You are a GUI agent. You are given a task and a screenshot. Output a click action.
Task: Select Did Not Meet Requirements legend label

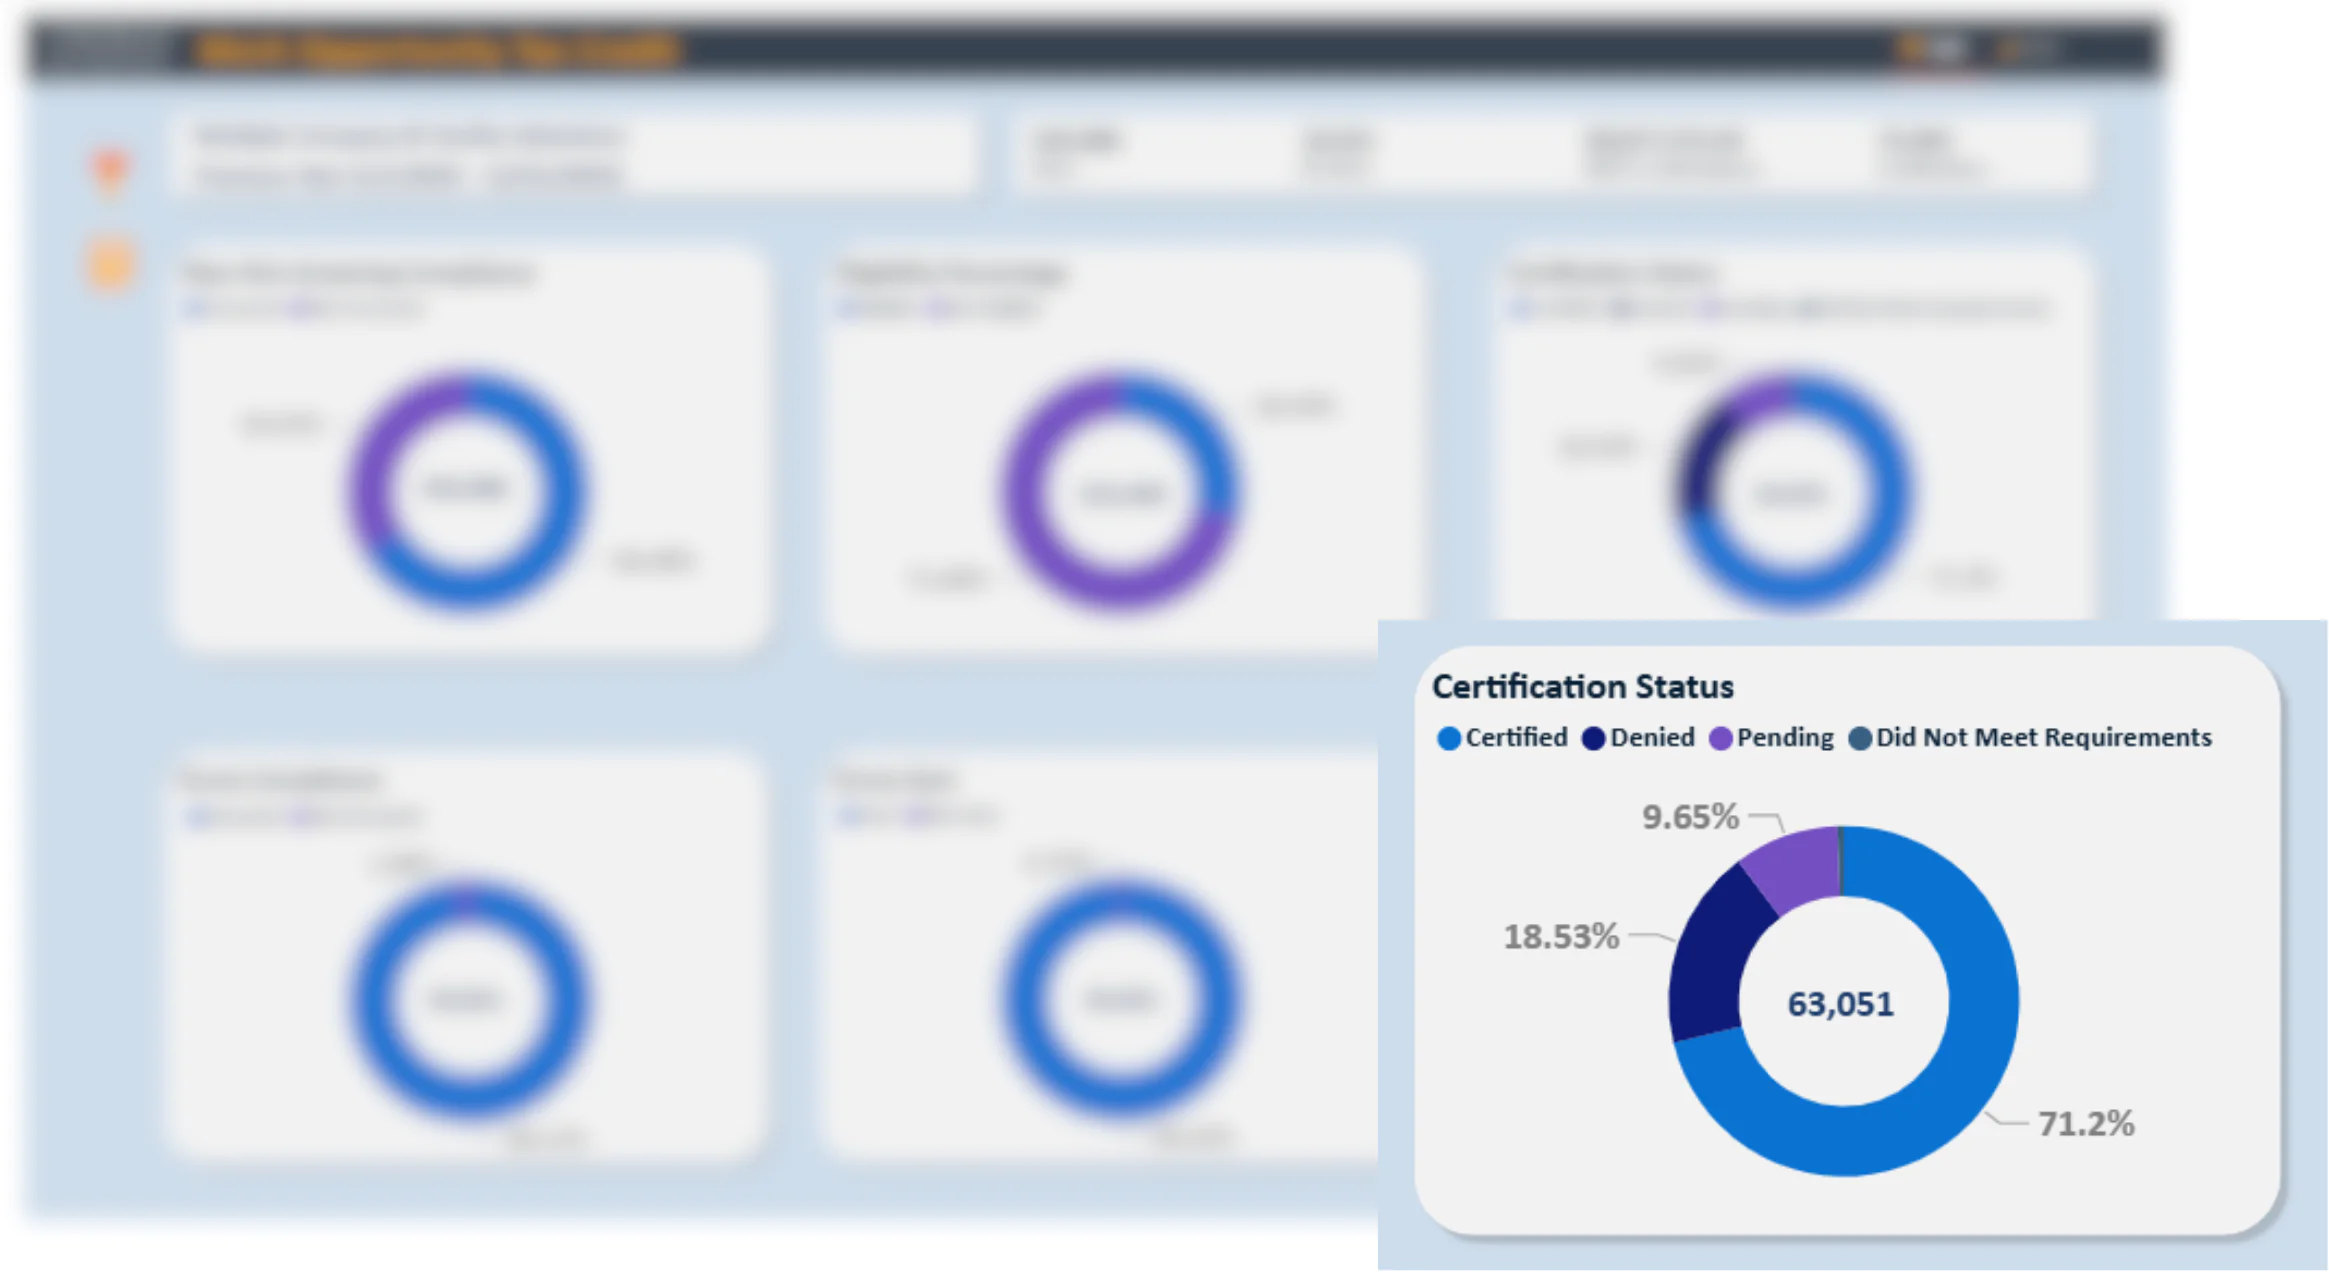pyautogui.click(x=2043, y=738)
